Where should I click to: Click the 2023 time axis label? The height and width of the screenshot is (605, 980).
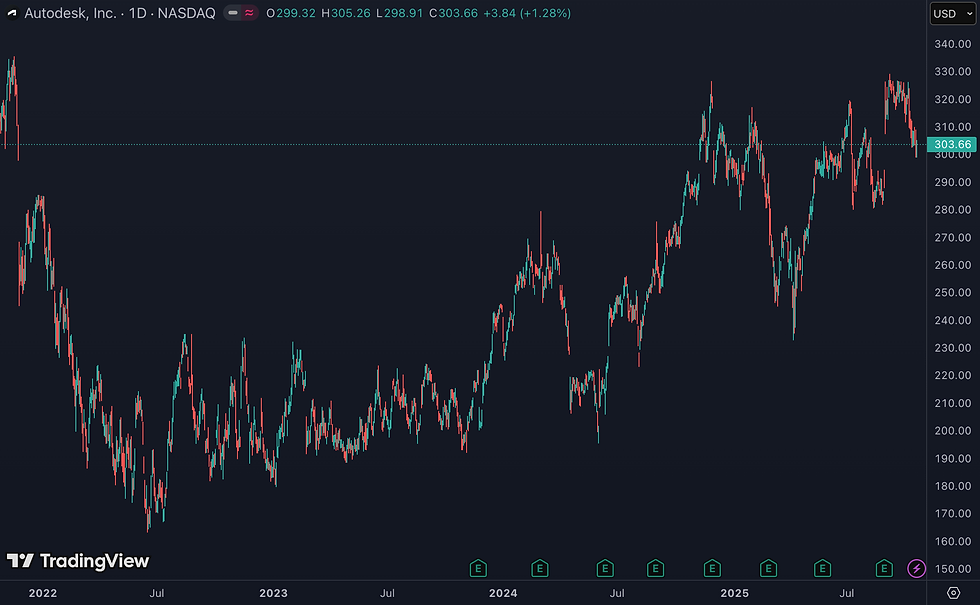[x=273, y=593]
